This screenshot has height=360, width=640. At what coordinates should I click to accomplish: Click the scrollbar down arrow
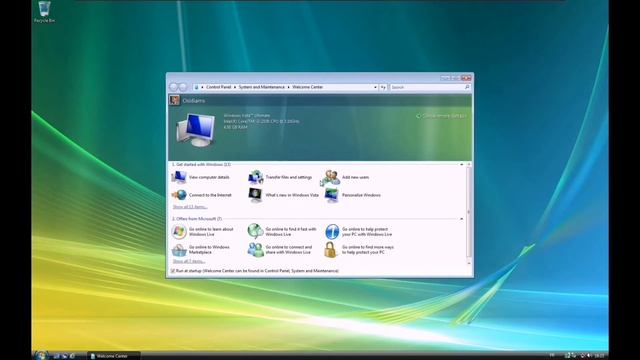[469, 263]
